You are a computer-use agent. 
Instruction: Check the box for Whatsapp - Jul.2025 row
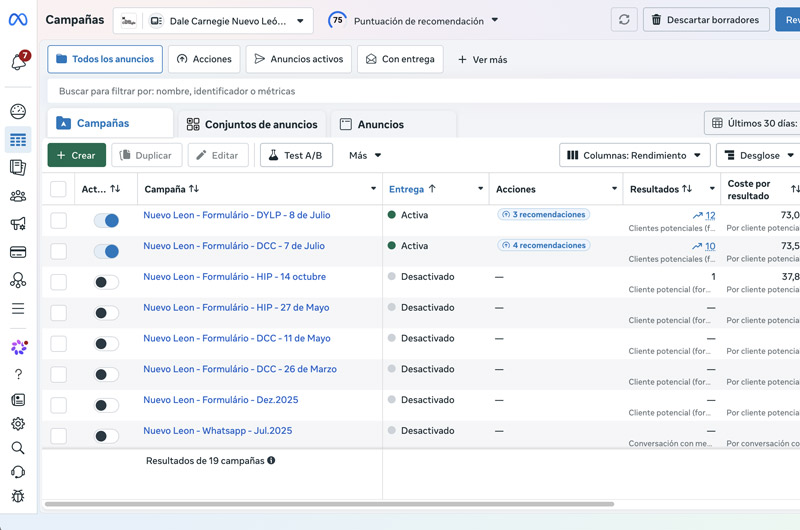(x=58, y=436)
